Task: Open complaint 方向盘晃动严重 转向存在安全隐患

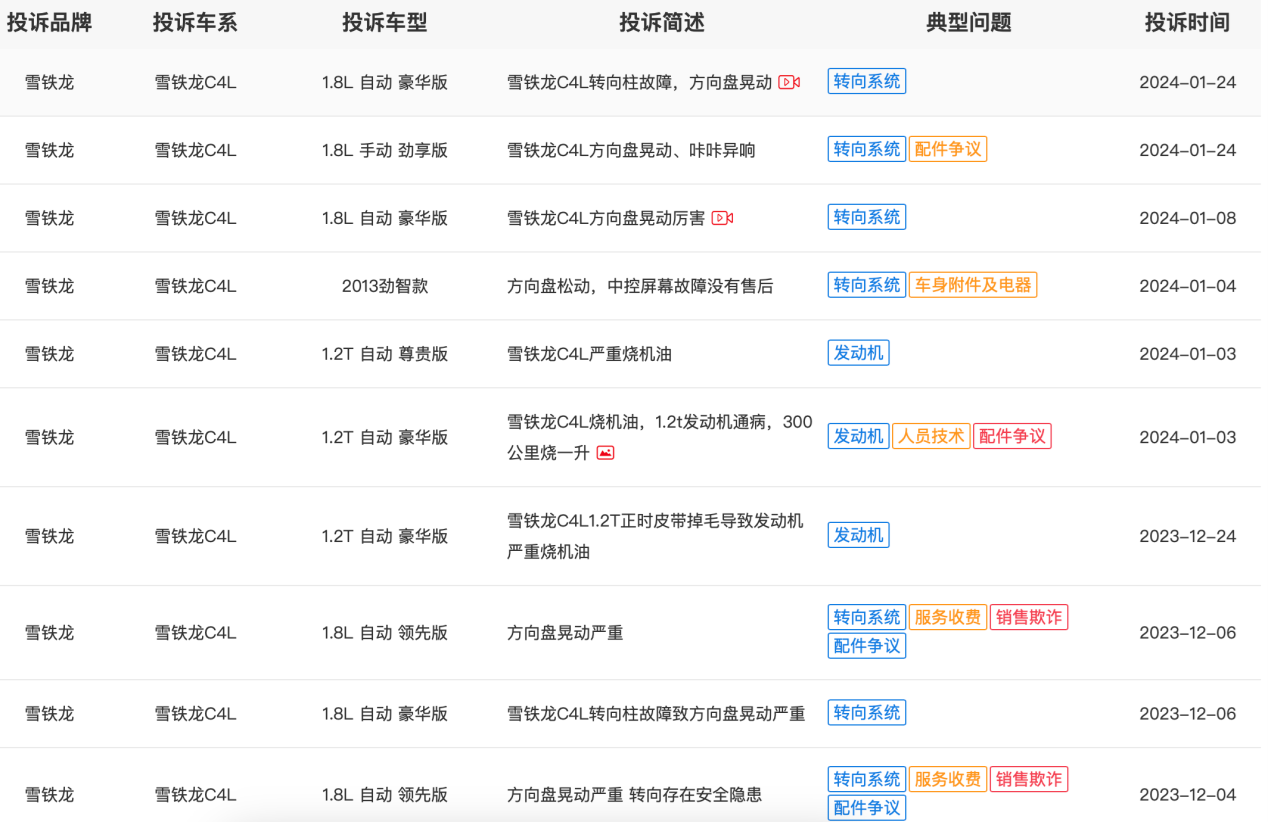Action: (634, 795)
